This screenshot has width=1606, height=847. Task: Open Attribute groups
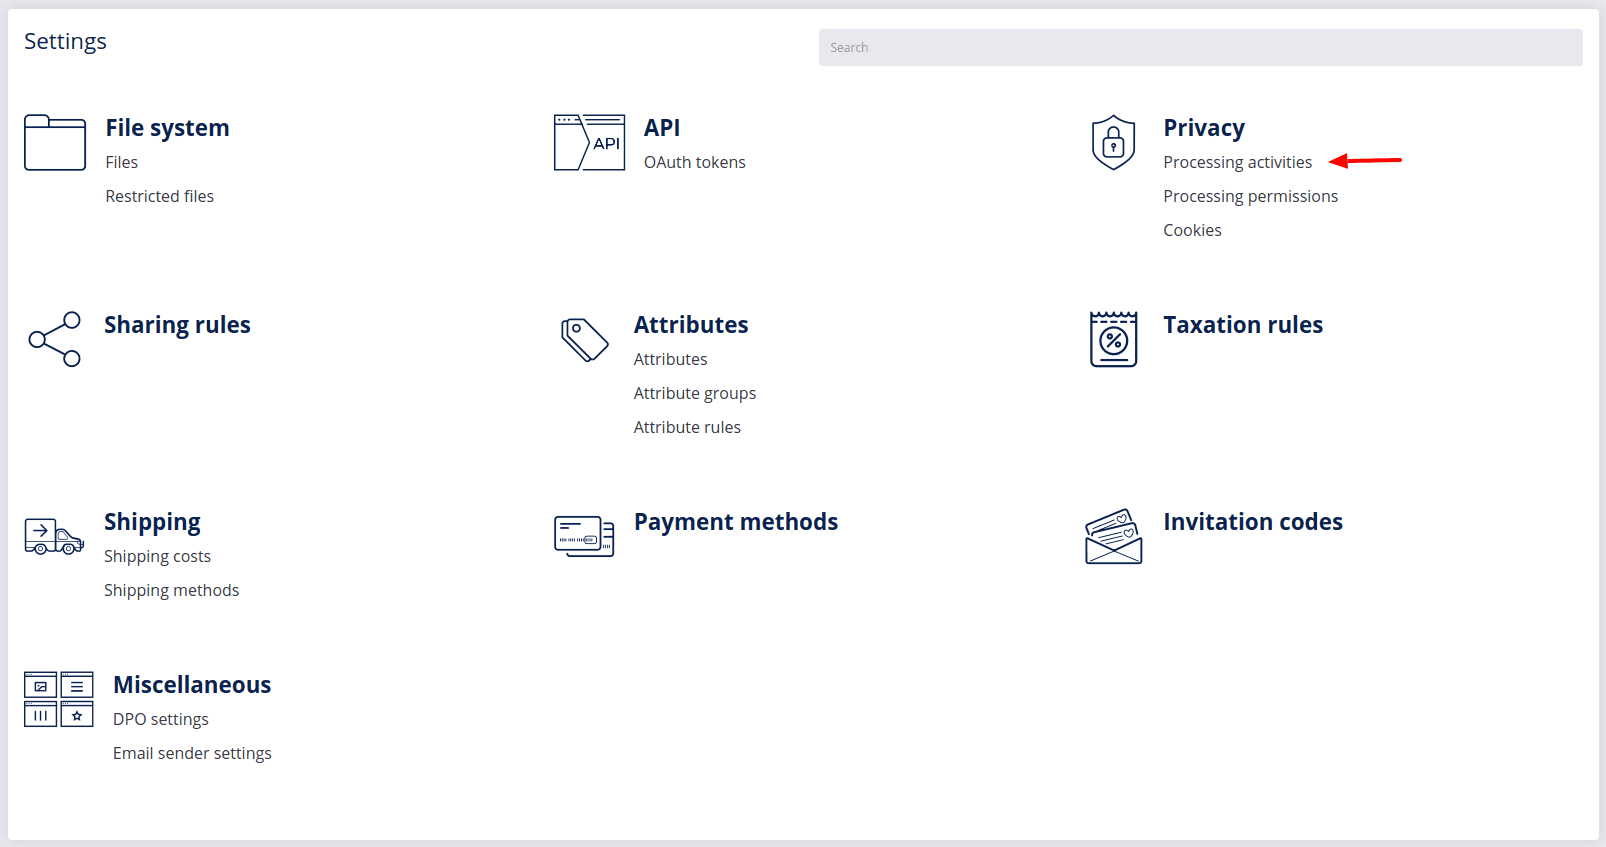tap(695, 393)
